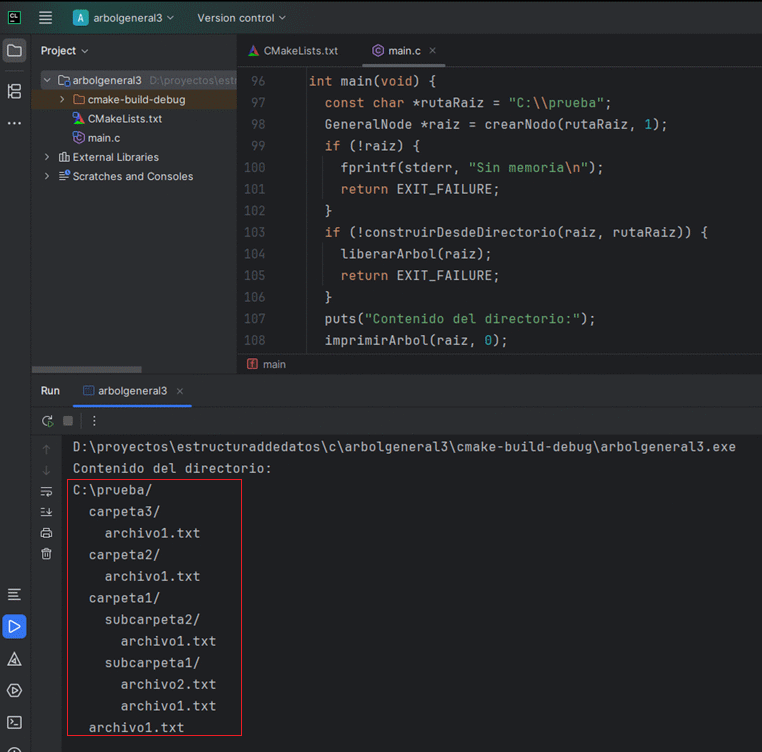Open the Services tool window
The image size is (762, 752).
[14, 690]
